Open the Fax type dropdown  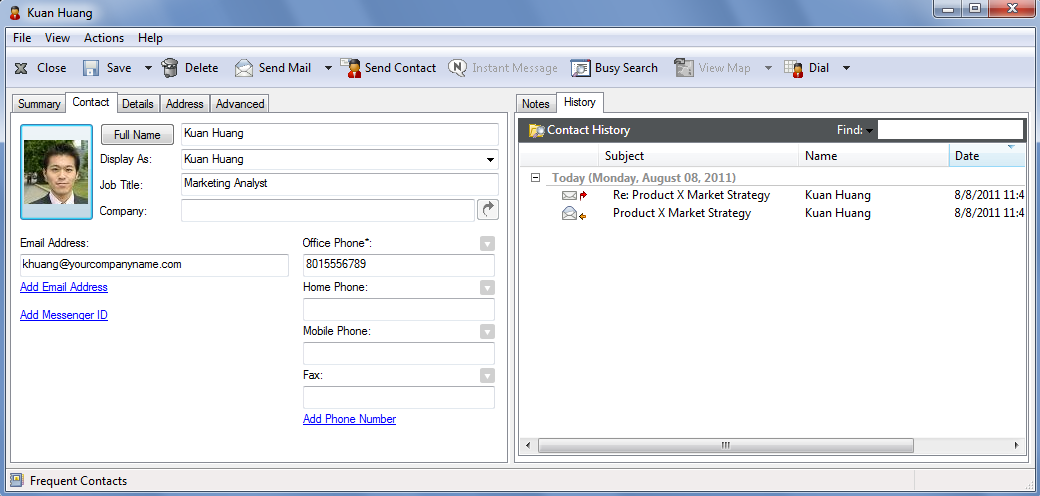click(488, 375)
